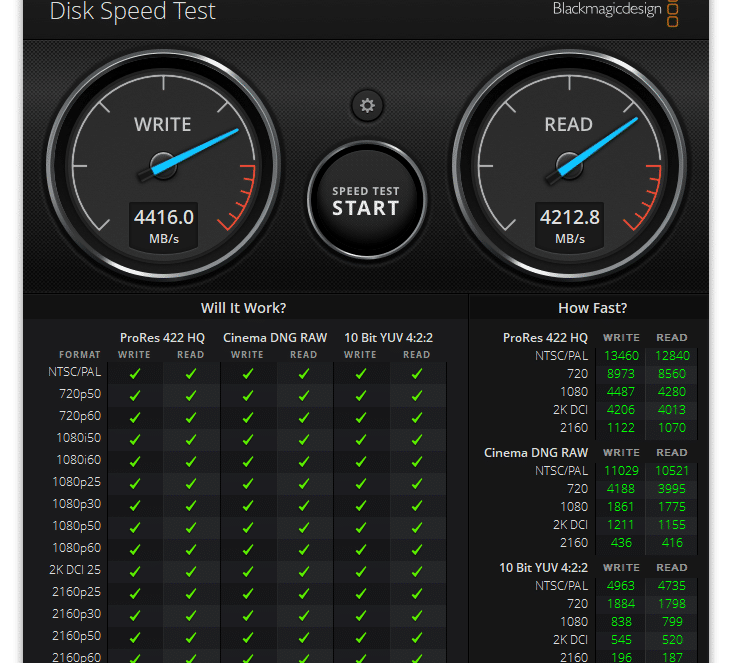Click the Disk Speed Test title
This screenshot has width=732, height=663.
133,11
